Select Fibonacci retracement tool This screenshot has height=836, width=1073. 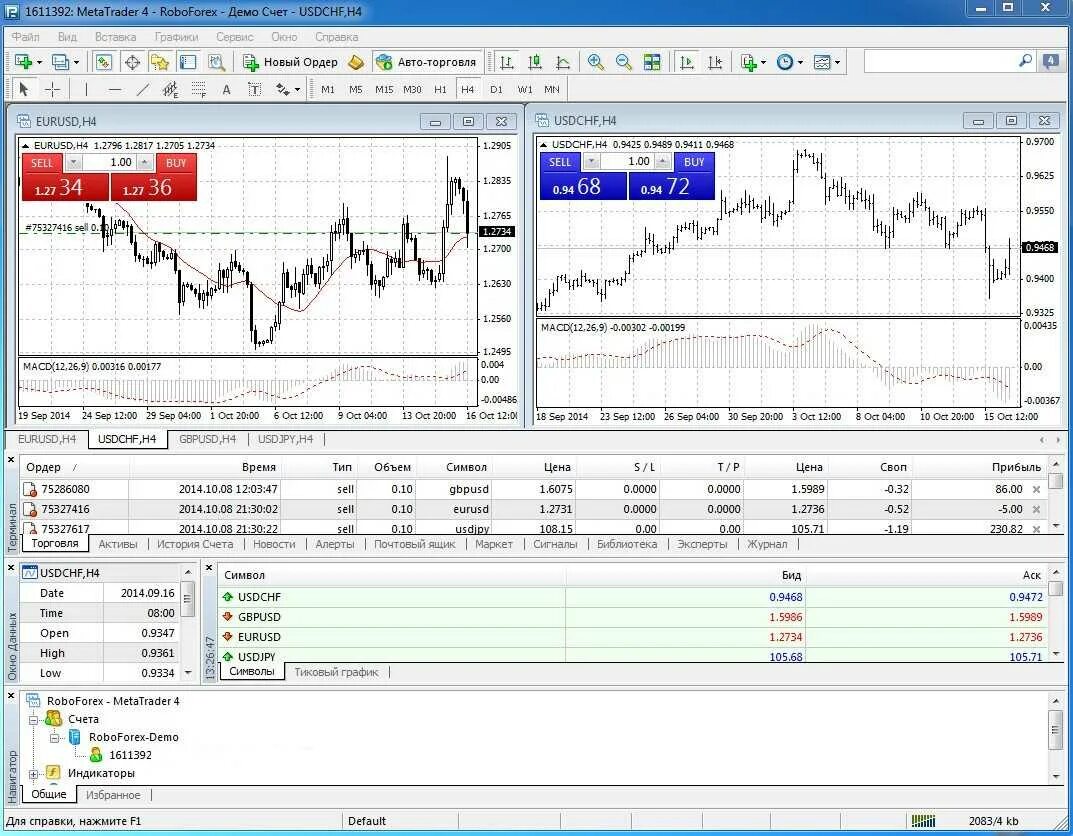198,89
